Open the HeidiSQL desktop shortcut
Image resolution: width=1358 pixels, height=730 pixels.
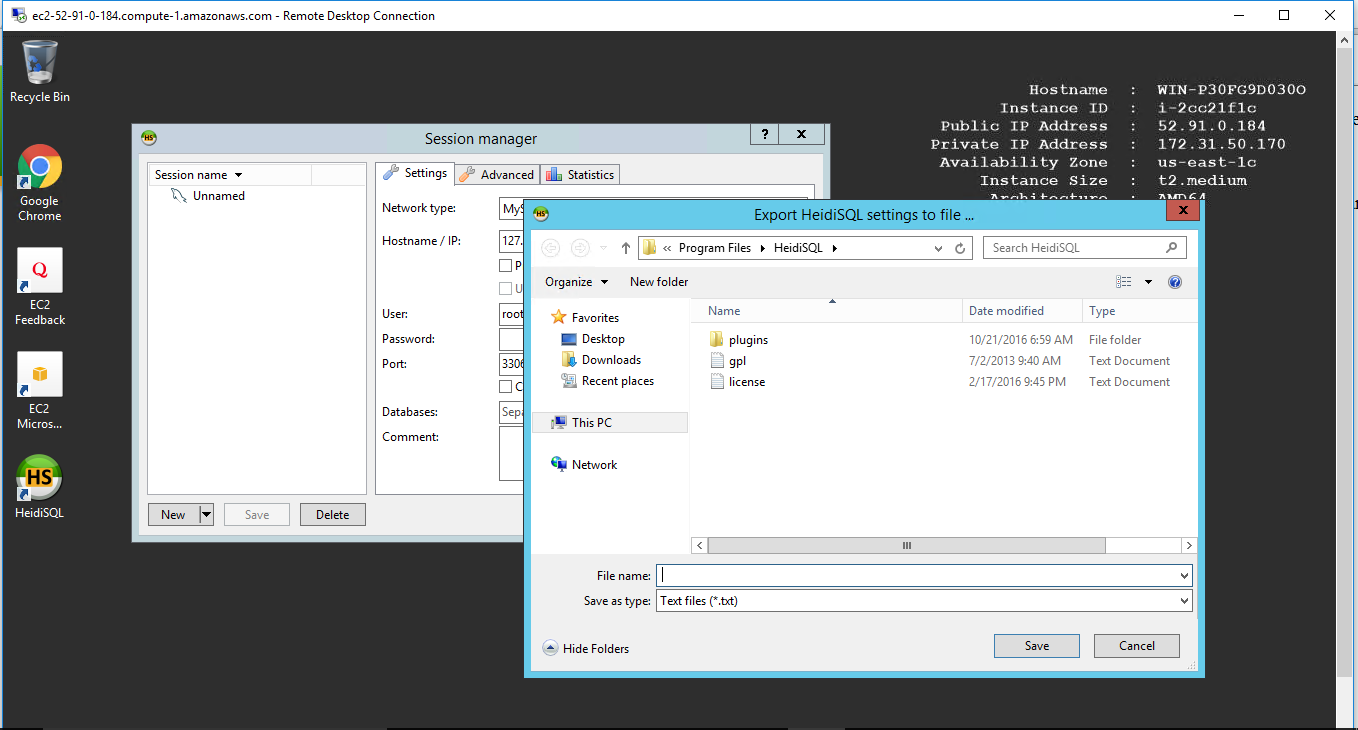(39, 487)
